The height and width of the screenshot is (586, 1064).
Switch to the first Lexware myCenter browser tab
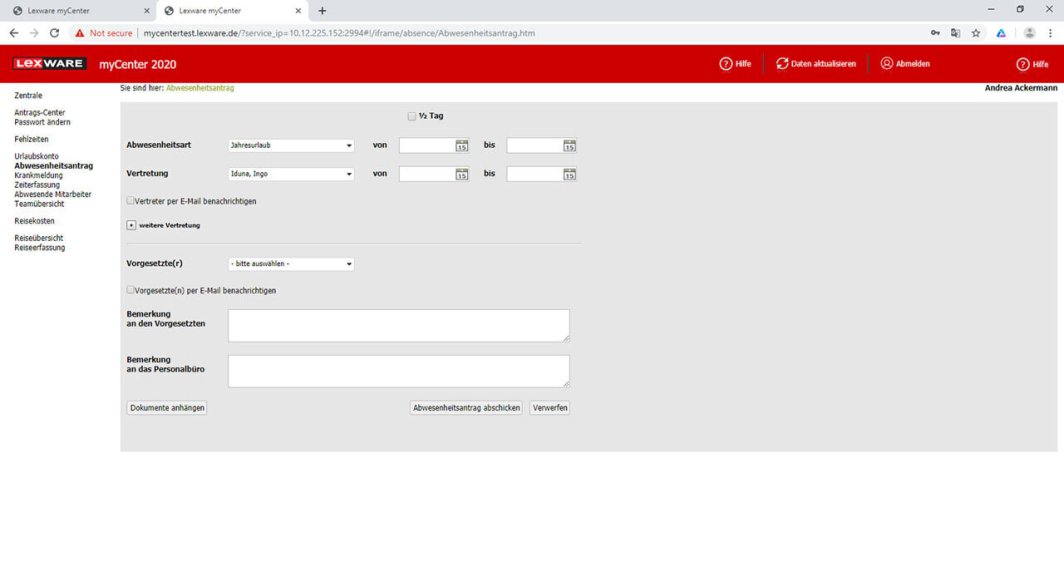click(x=78, y=11)
